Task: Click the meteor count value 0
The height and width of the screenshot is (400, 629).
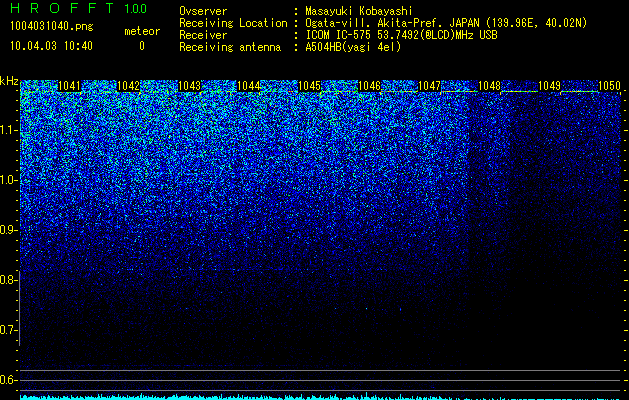Action: 142,46
